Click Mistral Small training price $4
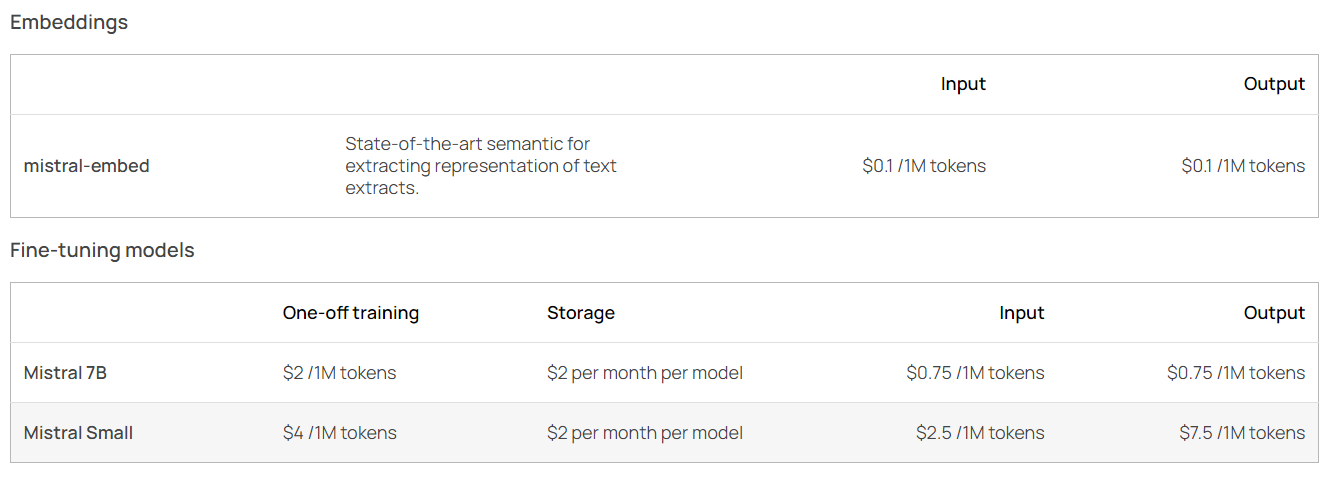This screenshot has height=496, width=1337. click(339, 433)
